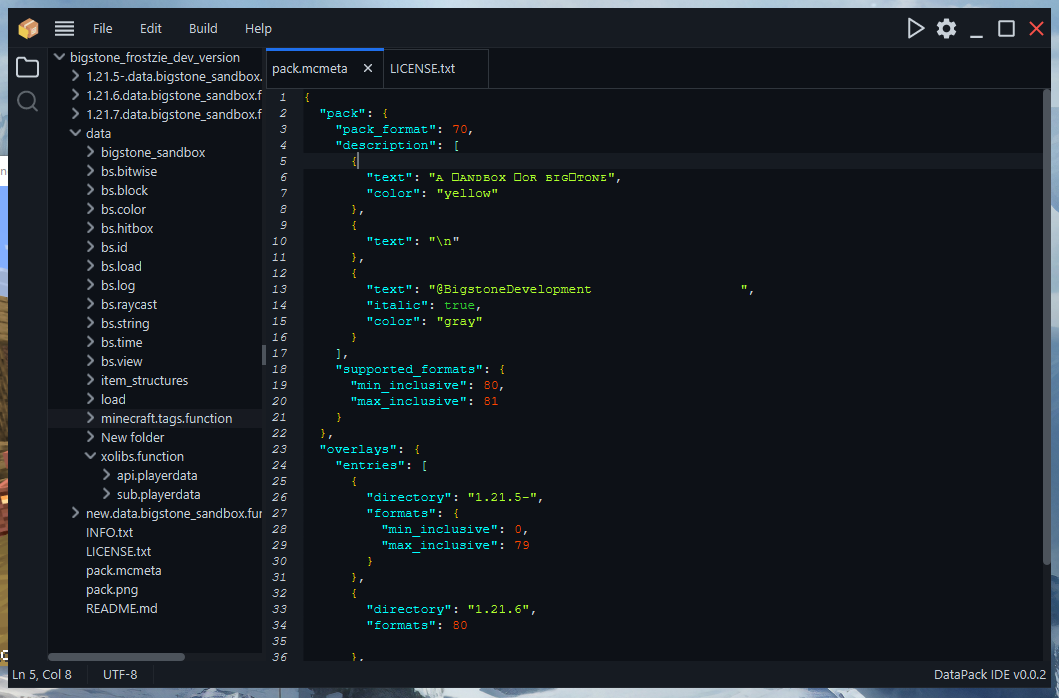Image resolution: width=1059 pixels, height=698 pixels.
Task: Expand the load folder
Action: pos(91,399)
